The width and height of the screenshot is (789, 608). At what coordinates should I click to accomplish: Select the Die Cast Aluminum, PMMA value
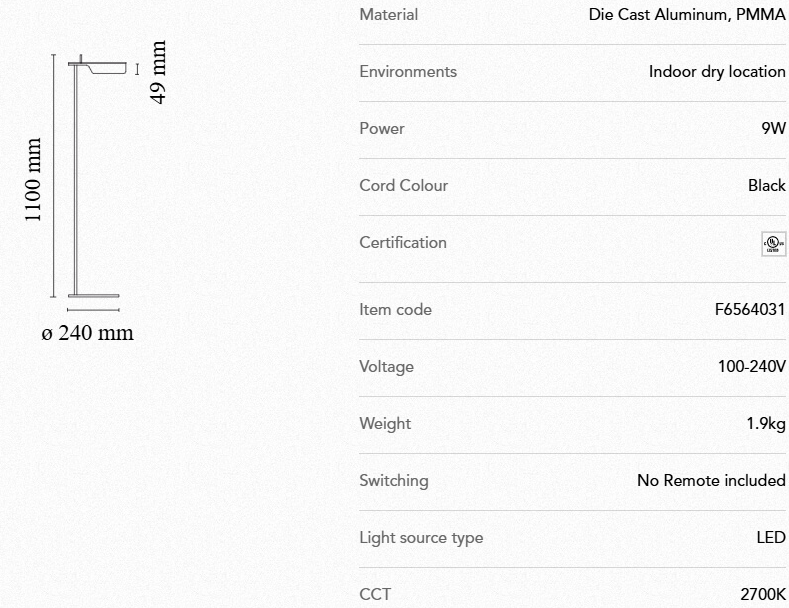[687, 15]
